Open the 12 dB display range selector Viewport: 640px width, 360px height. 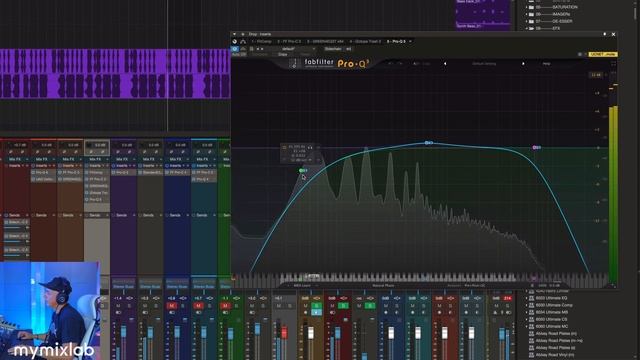click(x=596, y=75)
